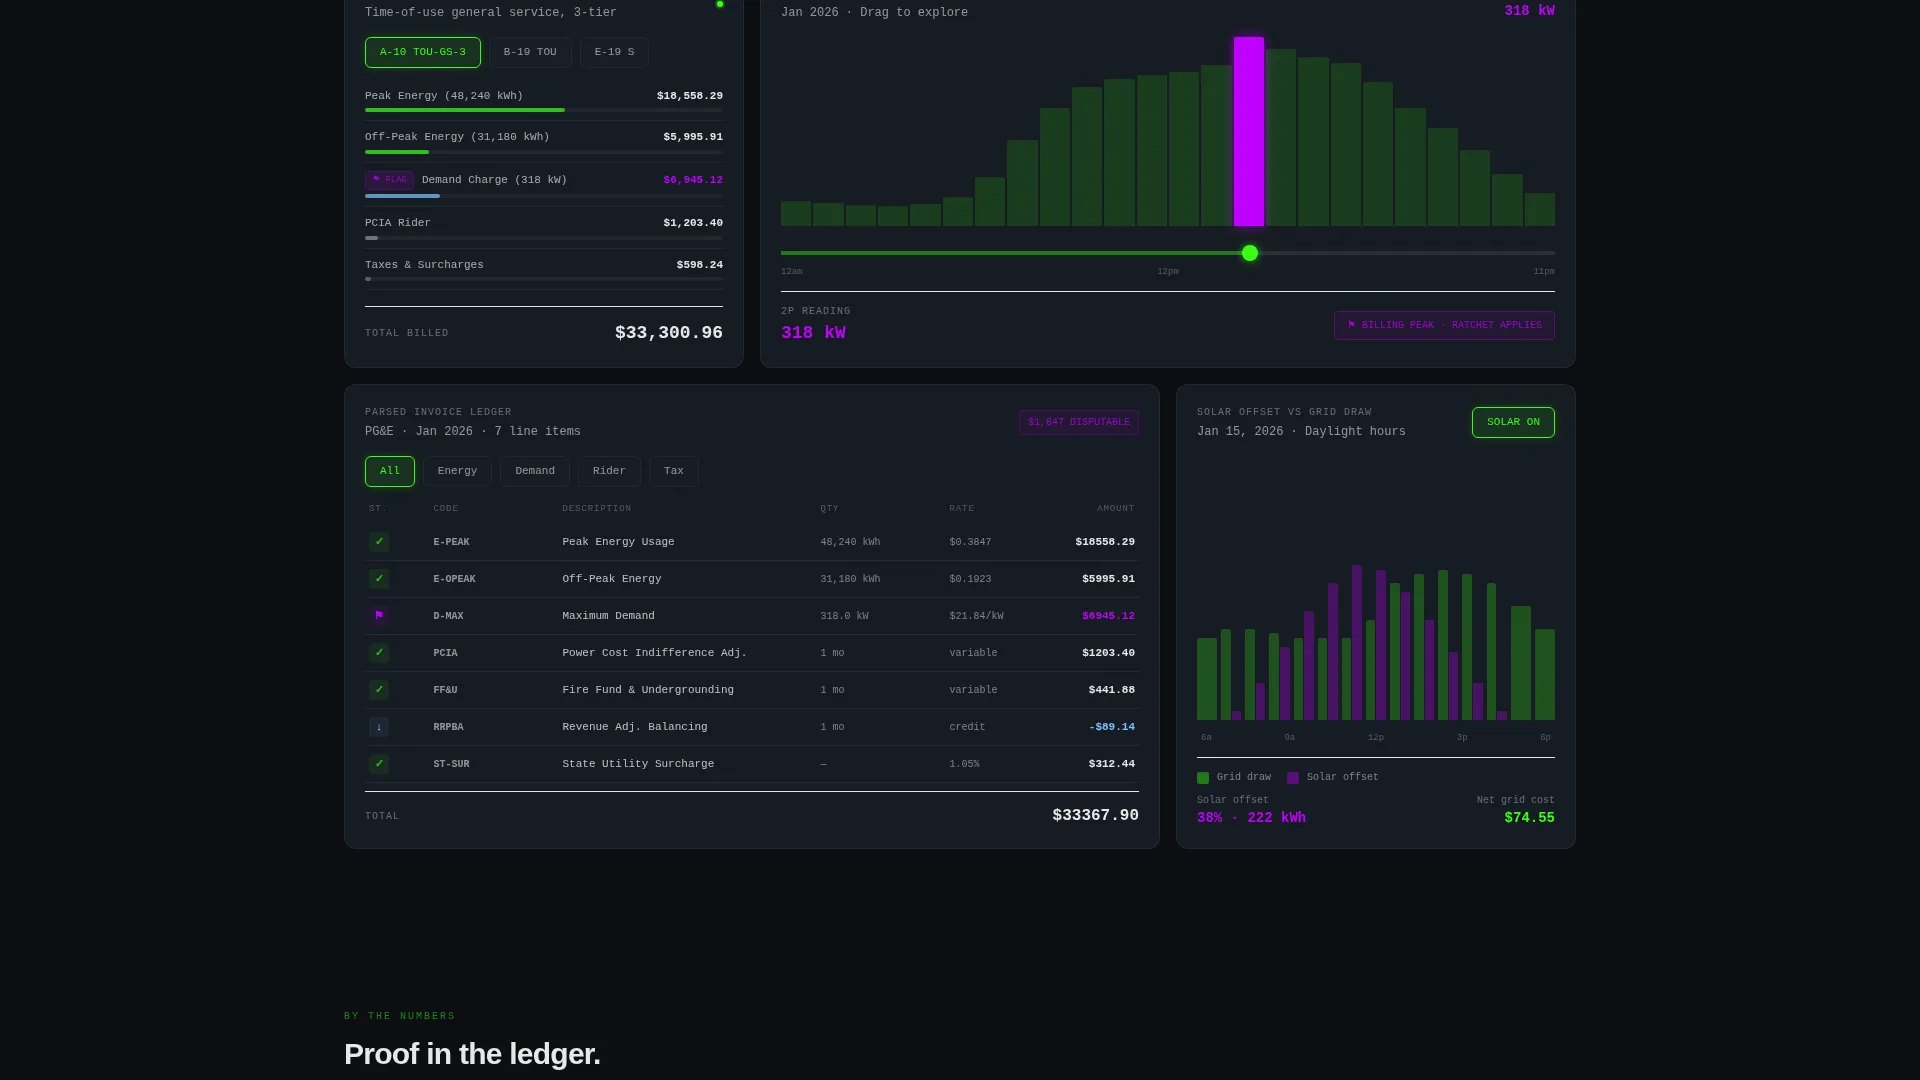Toggle the Solar On switch
The width and height of the screenshot is (1920, 1080).
[x=1513, y=422]
